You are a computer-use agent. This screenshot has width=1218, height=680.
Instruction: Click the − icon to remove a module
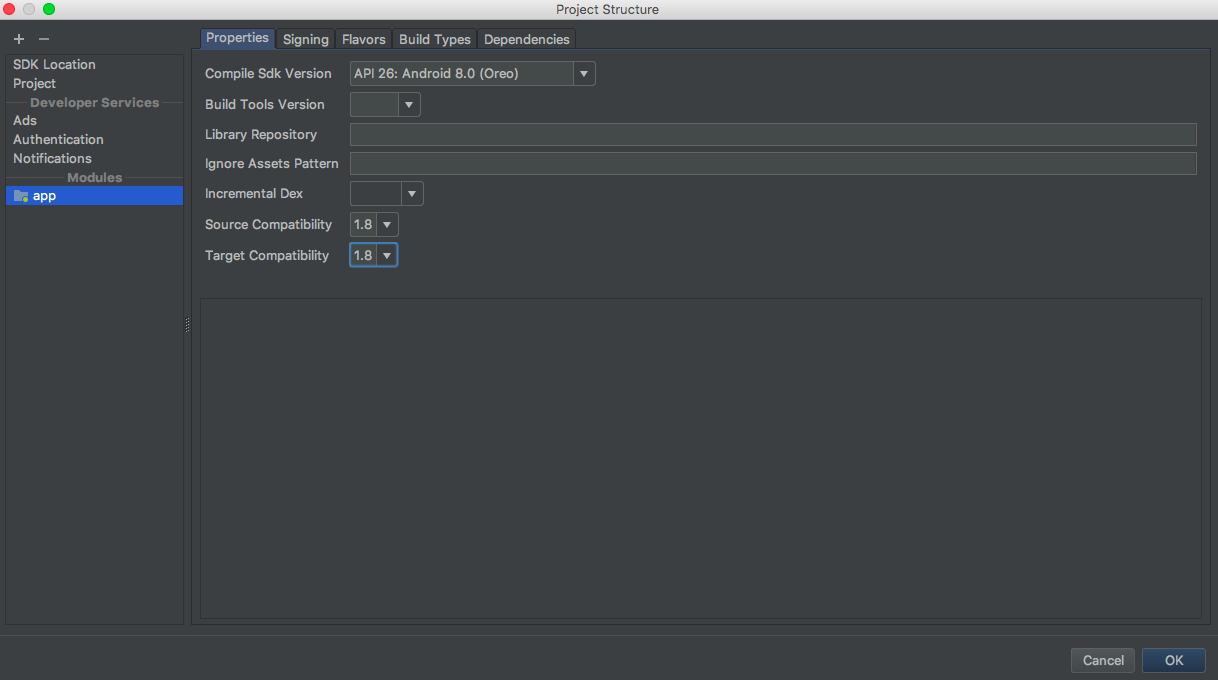42,39
